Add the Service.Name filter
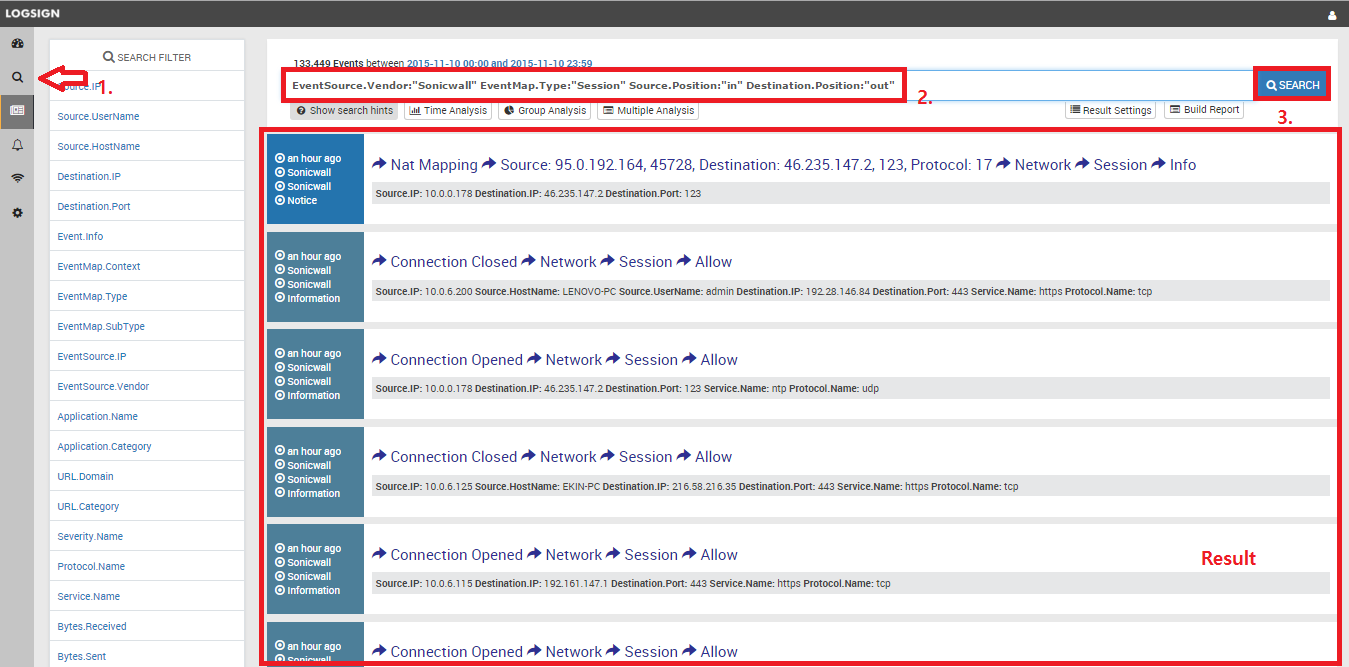 (x=88, y=596)
